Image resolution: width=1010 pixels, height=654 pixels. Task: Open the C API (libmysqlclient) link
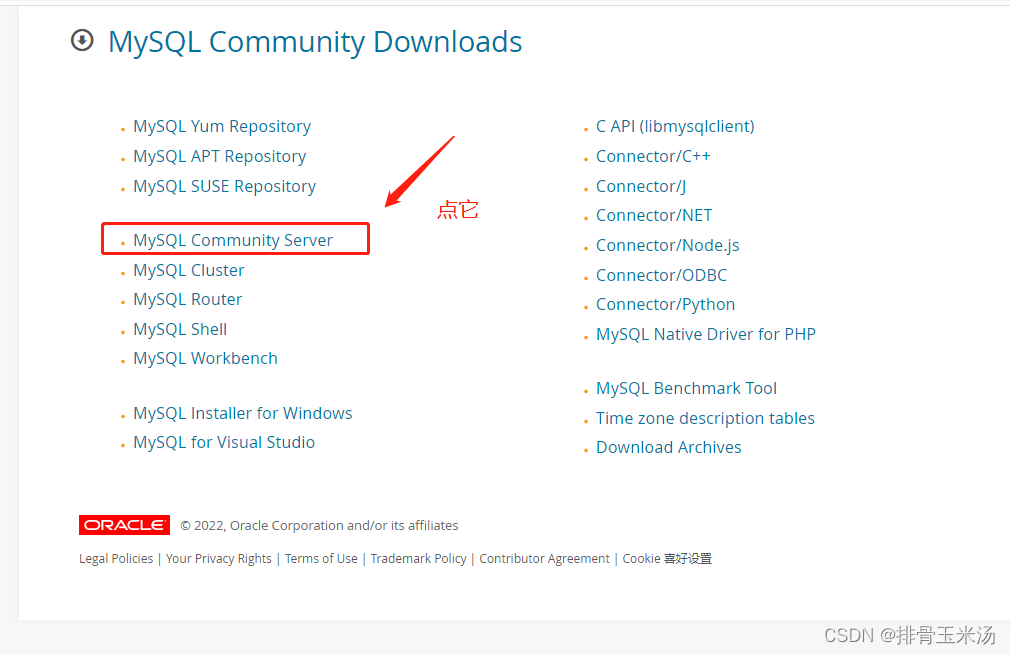tap(675, 126)
